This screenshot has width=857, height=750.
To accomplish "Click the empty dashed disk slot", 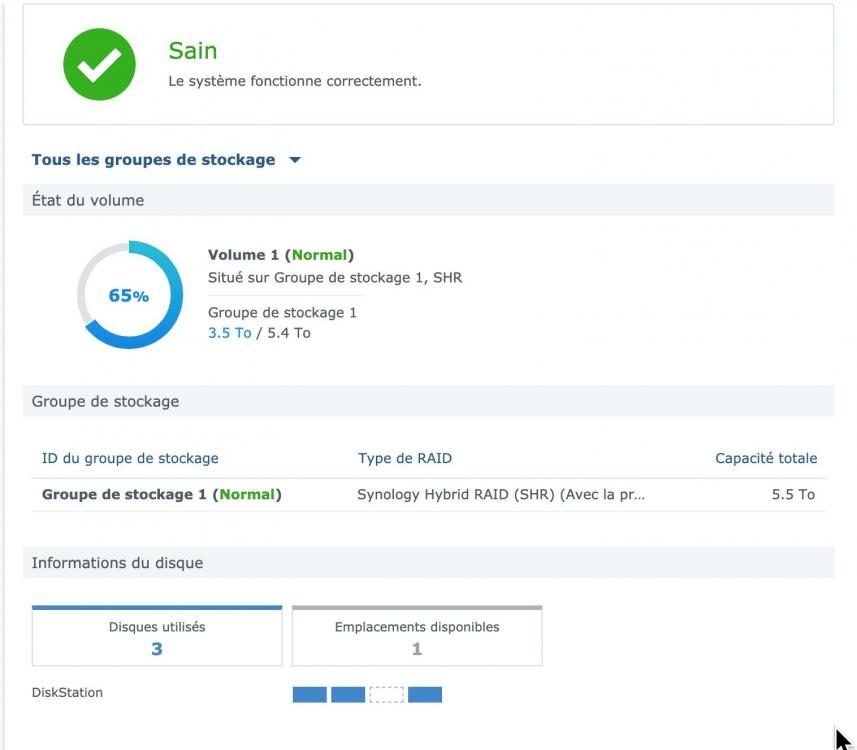I will pos(386,694).
